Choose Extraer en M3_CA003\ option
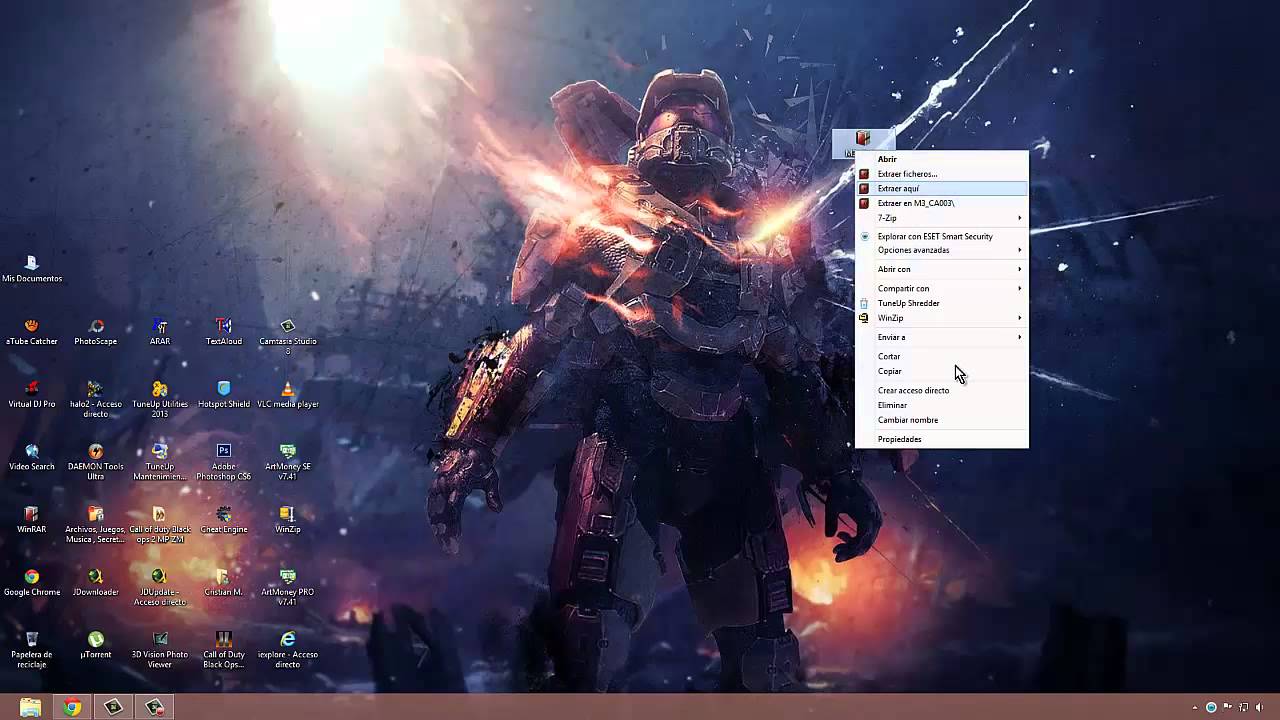The height and width of the screenshot is (720, 1280). pyautogui.click(x=941, y=203)
